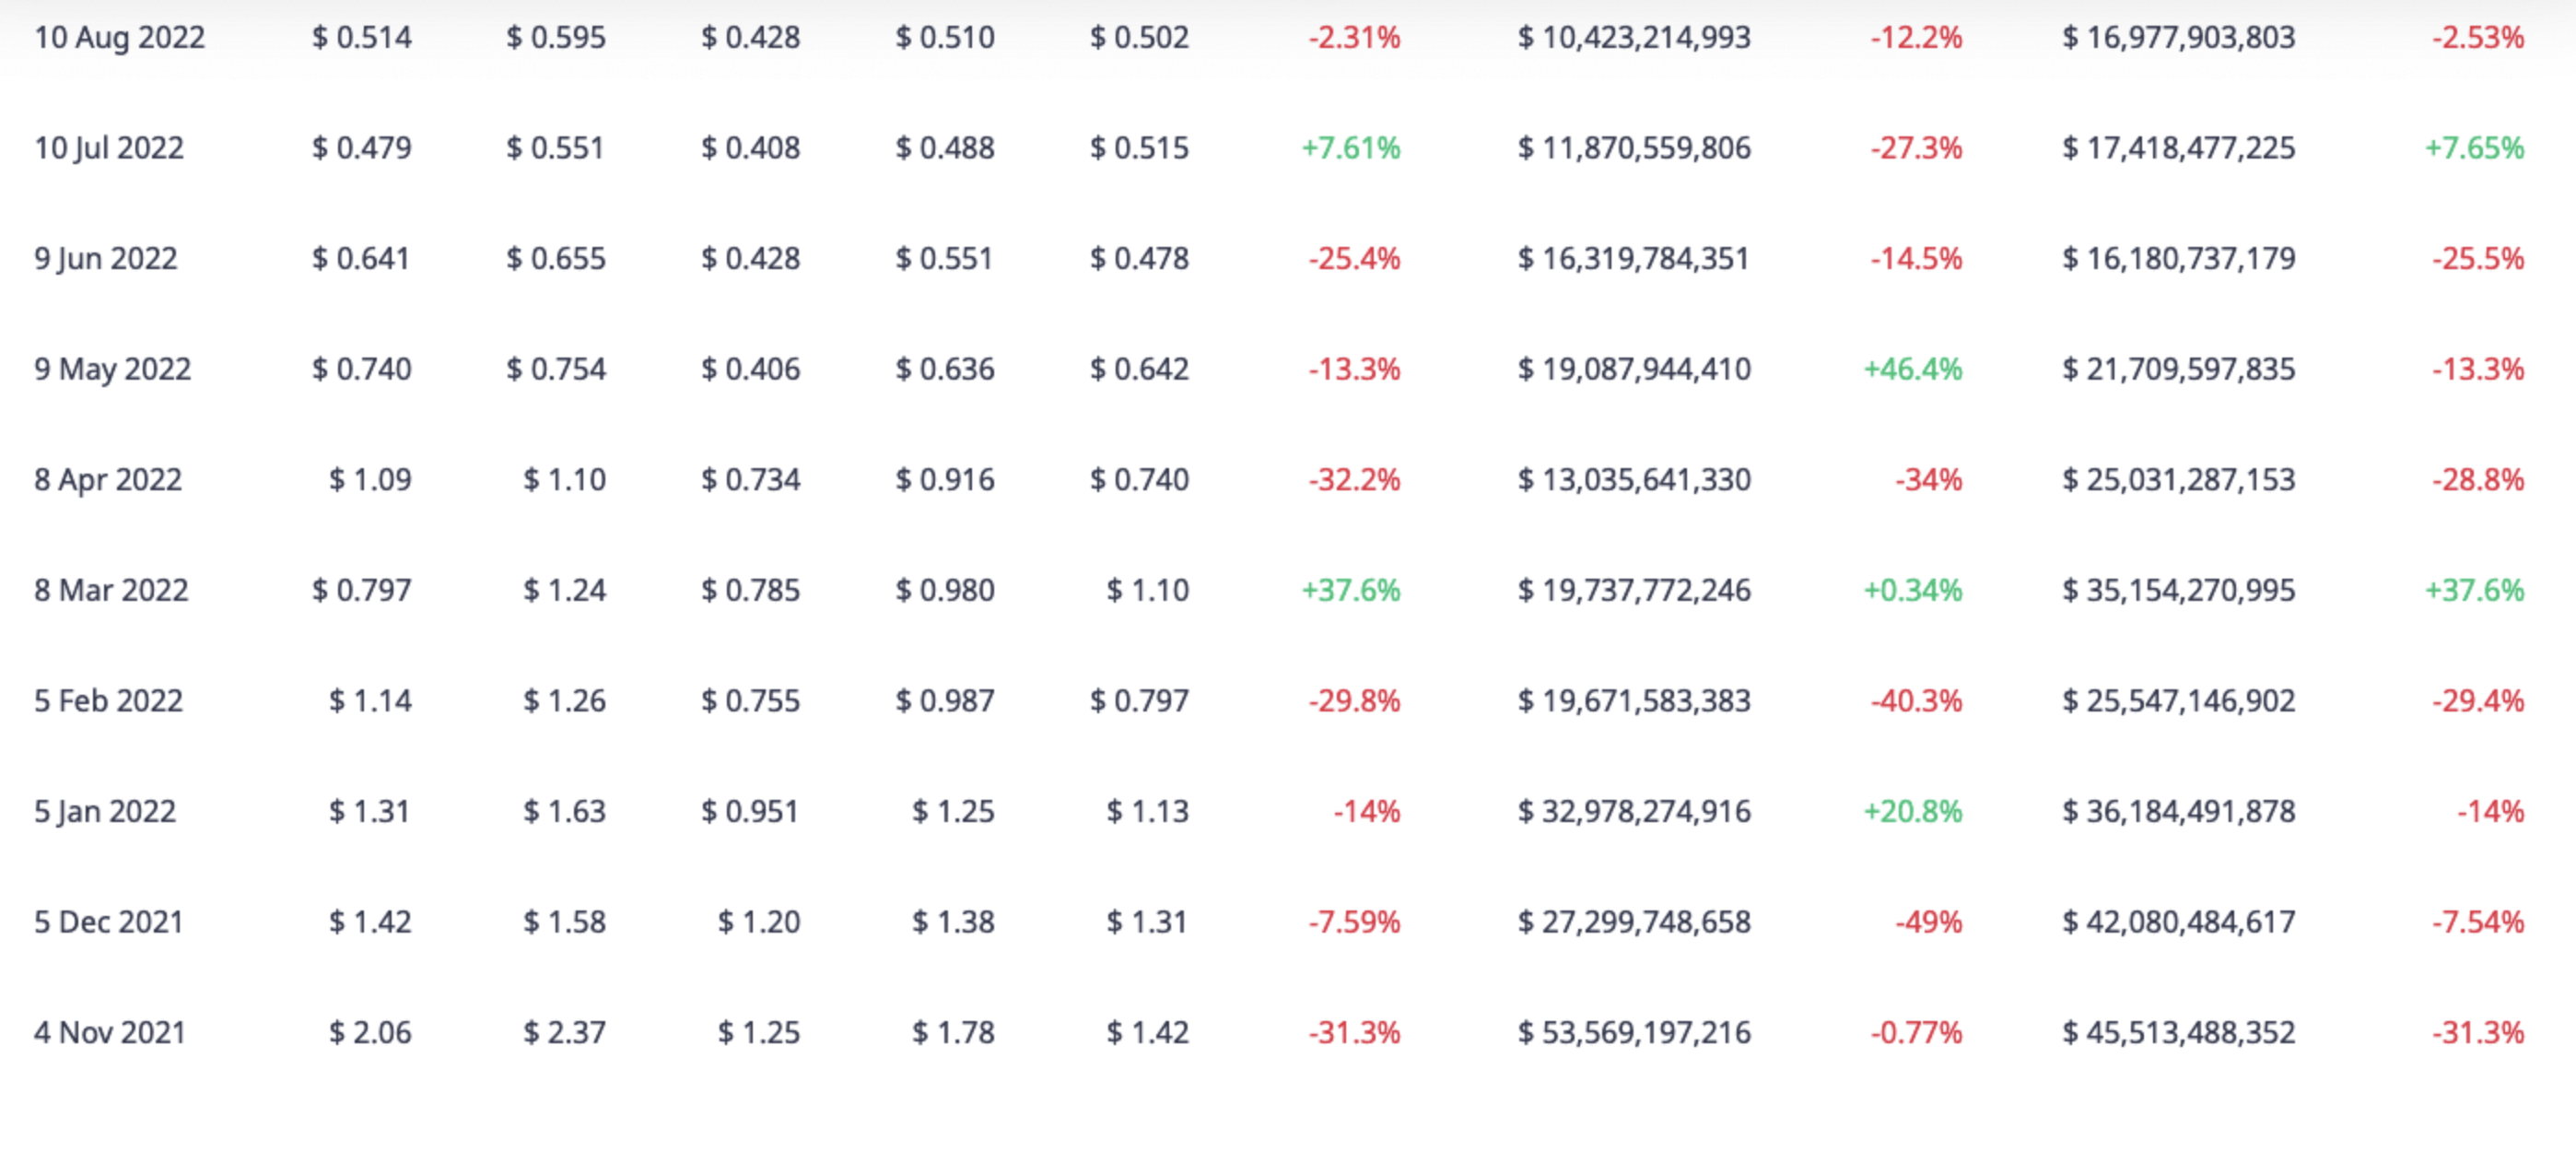Select the green +46.4% volume change

[x=1912, y=369]
